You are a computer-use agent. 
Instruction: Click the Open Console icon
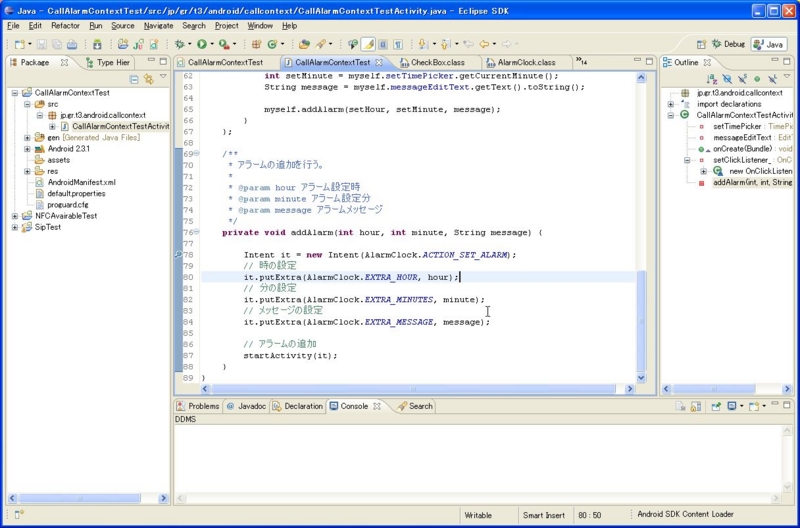pos(754,407)
